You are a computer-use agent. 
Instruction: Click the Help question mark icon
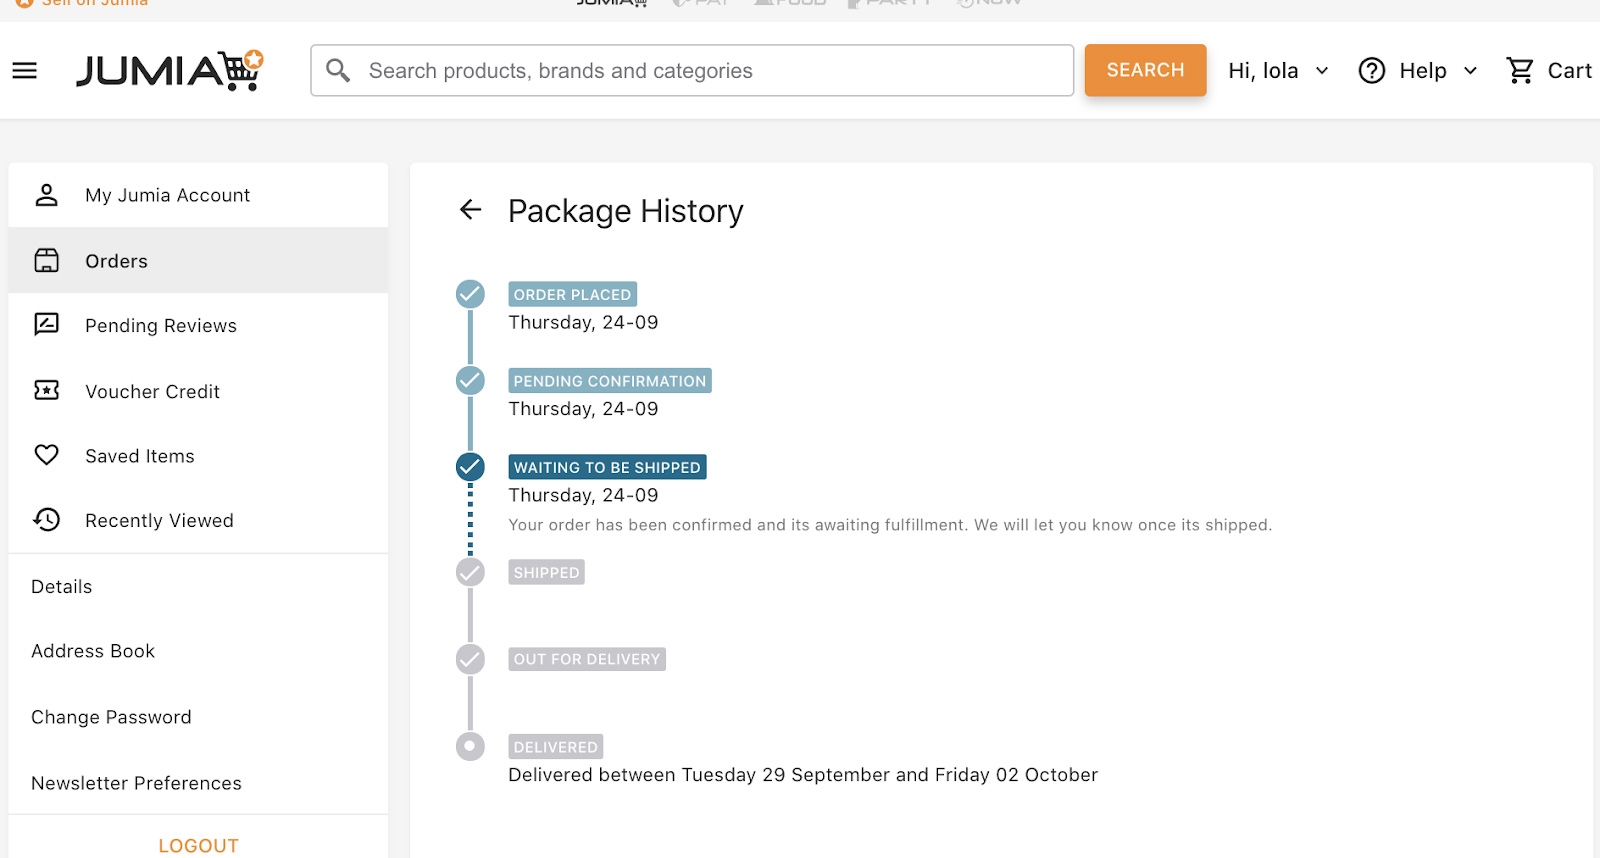coord(1372,71)
